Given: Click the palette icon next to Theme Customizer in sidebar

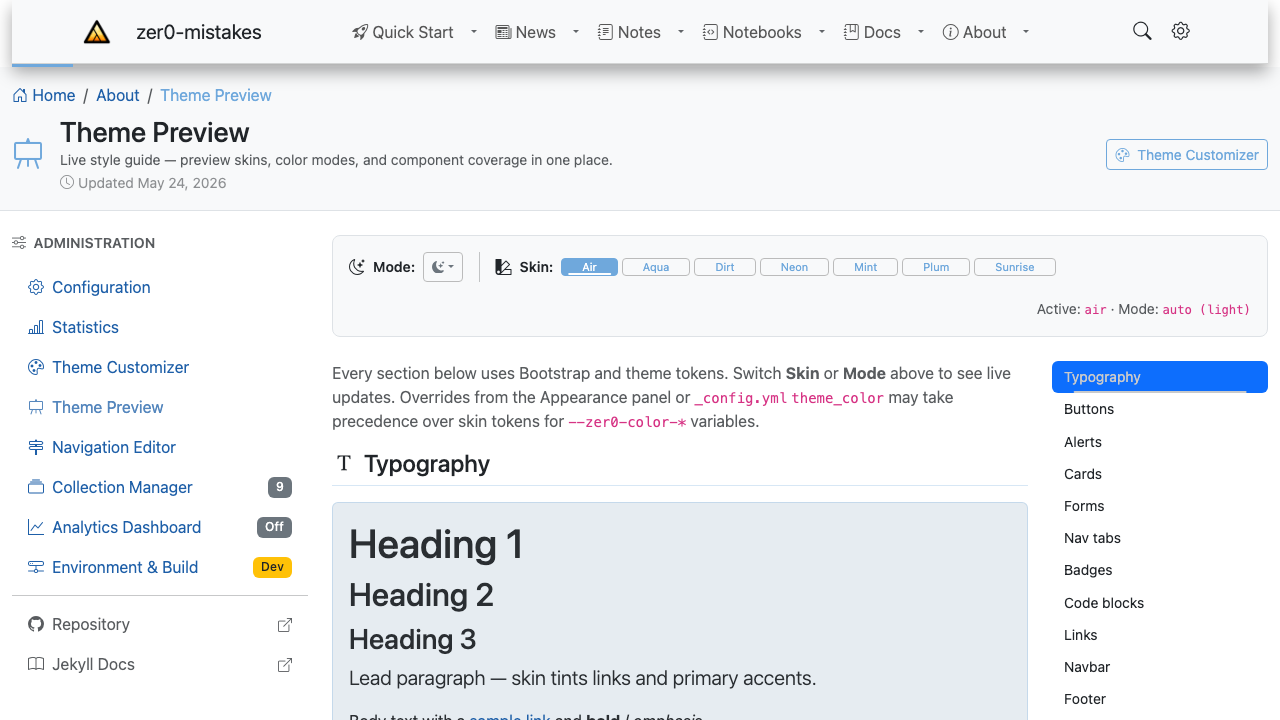Looking at the screenshot, I should coord(36,367).
